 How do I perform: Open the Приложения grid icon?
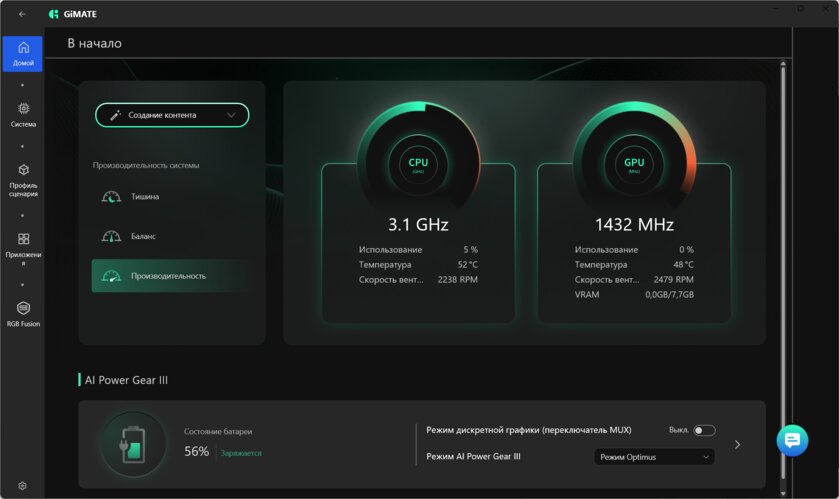click(x=24, y=239)
